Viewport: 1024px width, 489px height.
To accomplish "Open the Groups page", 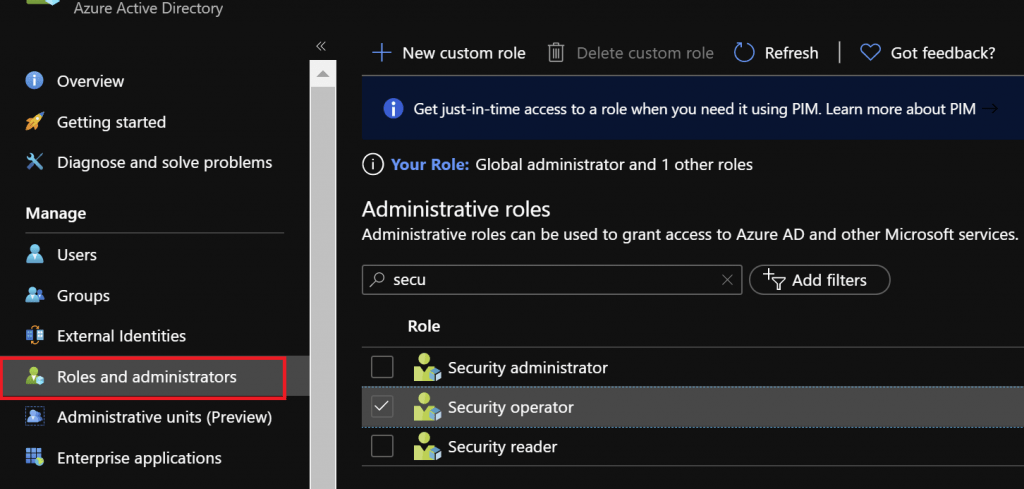I will coord(83,296).
